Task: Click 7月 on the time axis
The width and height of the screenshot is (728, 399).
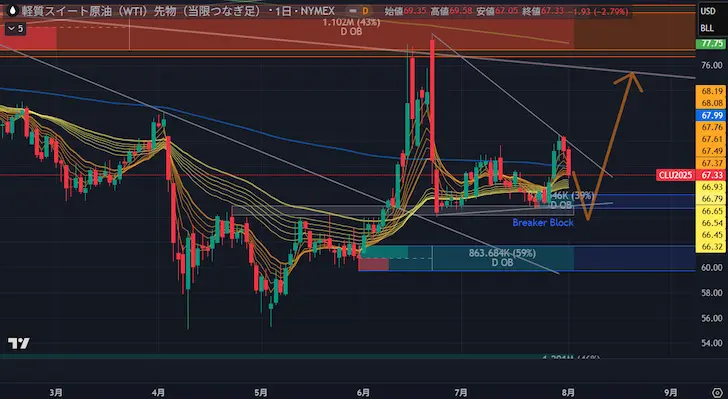Action: pos(462,393)
